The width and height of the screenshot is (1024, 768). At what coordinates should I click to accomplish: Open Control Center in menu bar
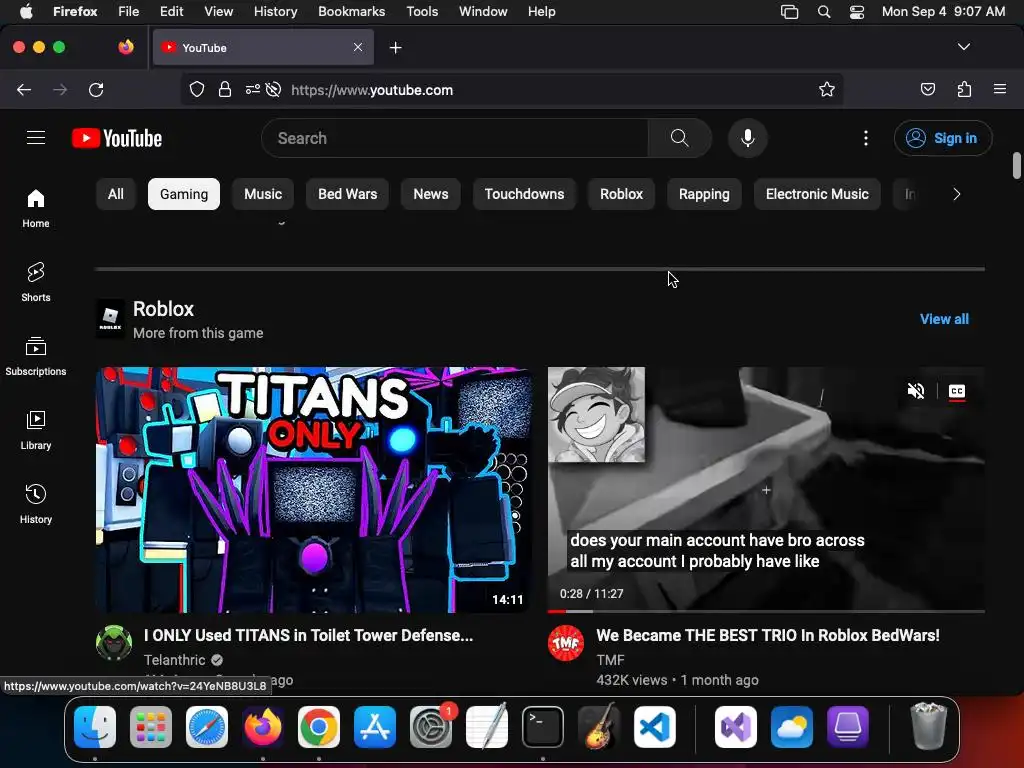pos(857,11)
